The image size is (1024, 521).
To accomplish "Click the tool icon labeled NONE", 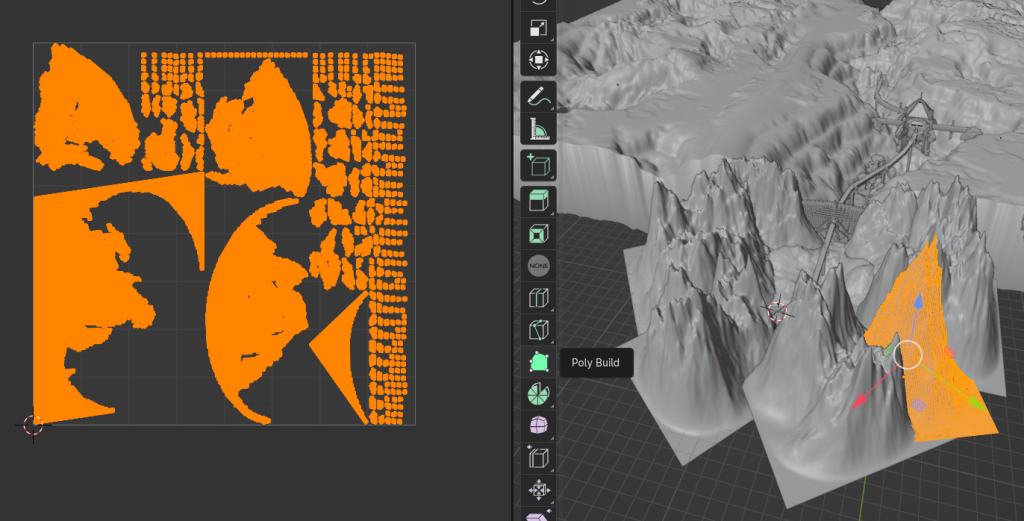I will [538, 266].
